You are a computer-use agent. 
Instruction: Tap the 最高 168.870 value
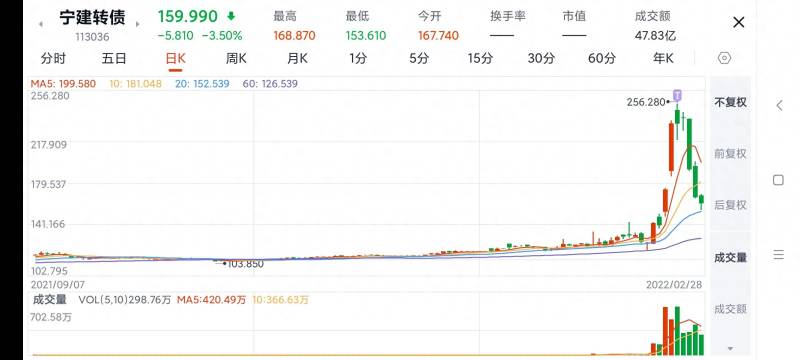click(x=294, y=36)
